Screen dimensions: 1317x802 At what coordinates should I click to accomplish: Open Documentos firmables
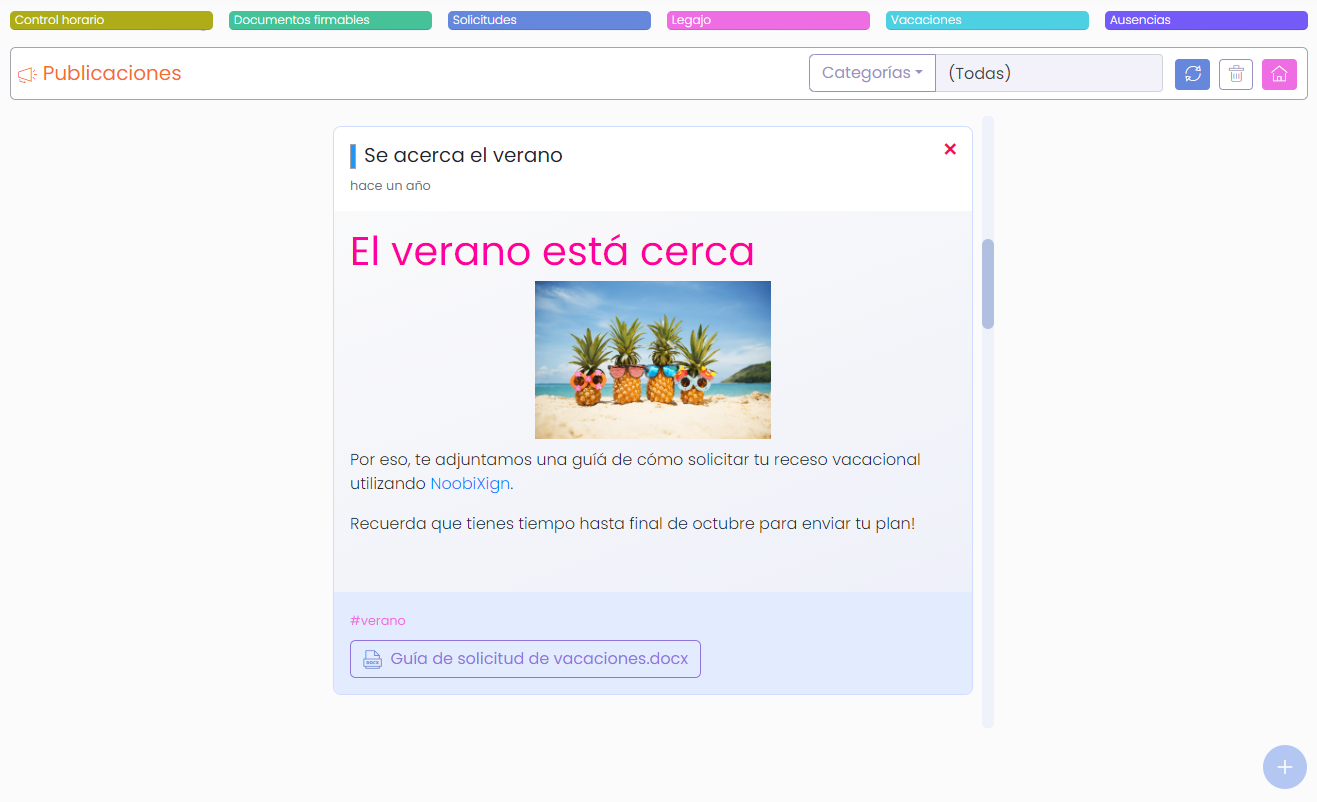pyautogui.click(x=329, y=19)
